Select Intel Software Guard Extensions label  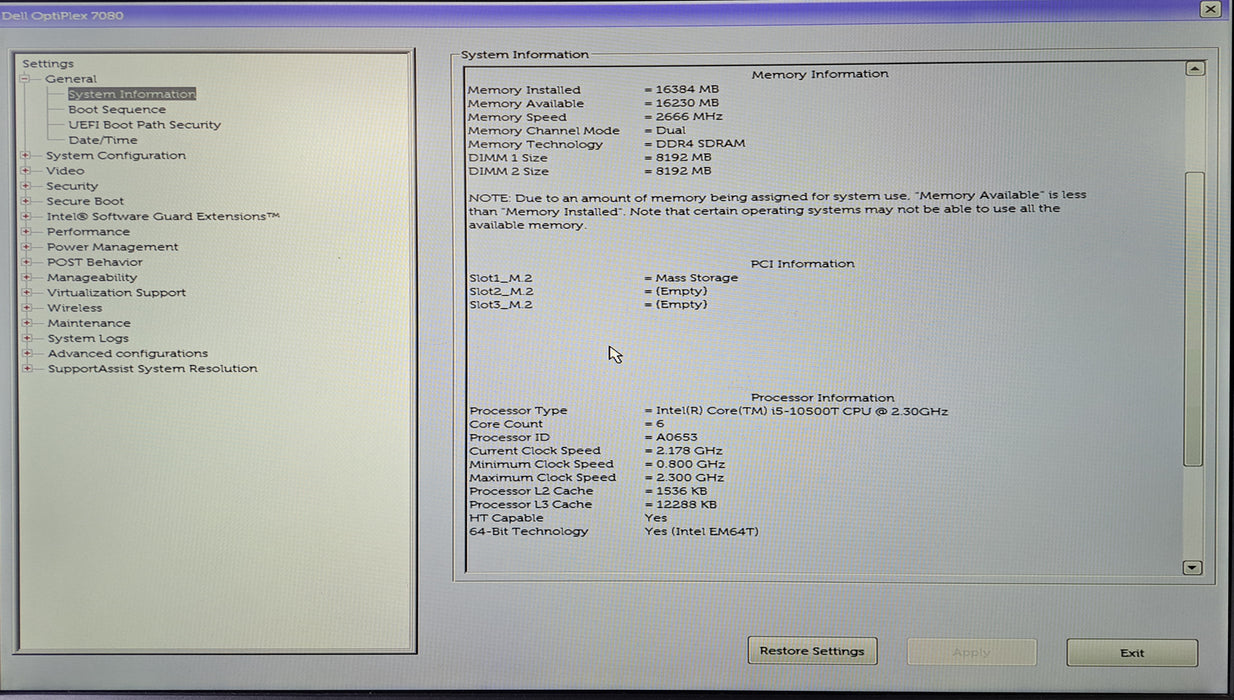coord(163,216)
